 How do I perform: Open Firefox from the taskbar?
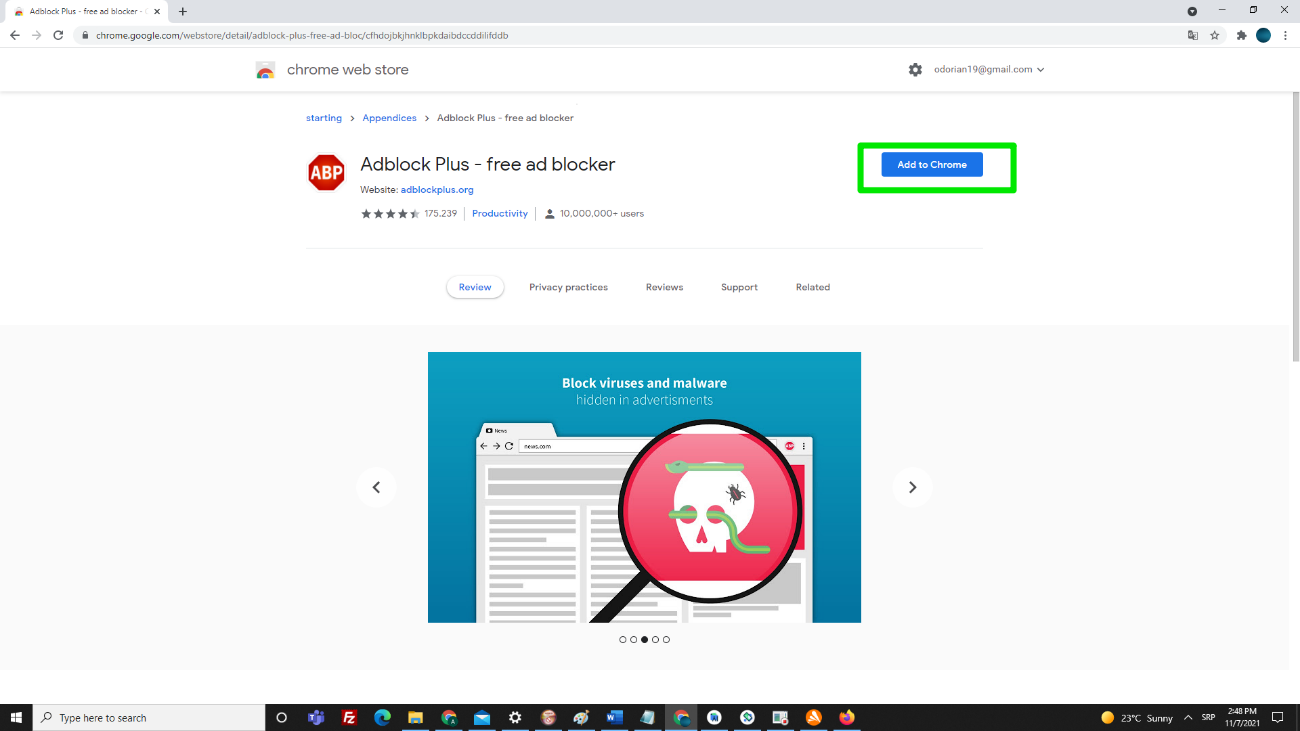tap(847, 718)
